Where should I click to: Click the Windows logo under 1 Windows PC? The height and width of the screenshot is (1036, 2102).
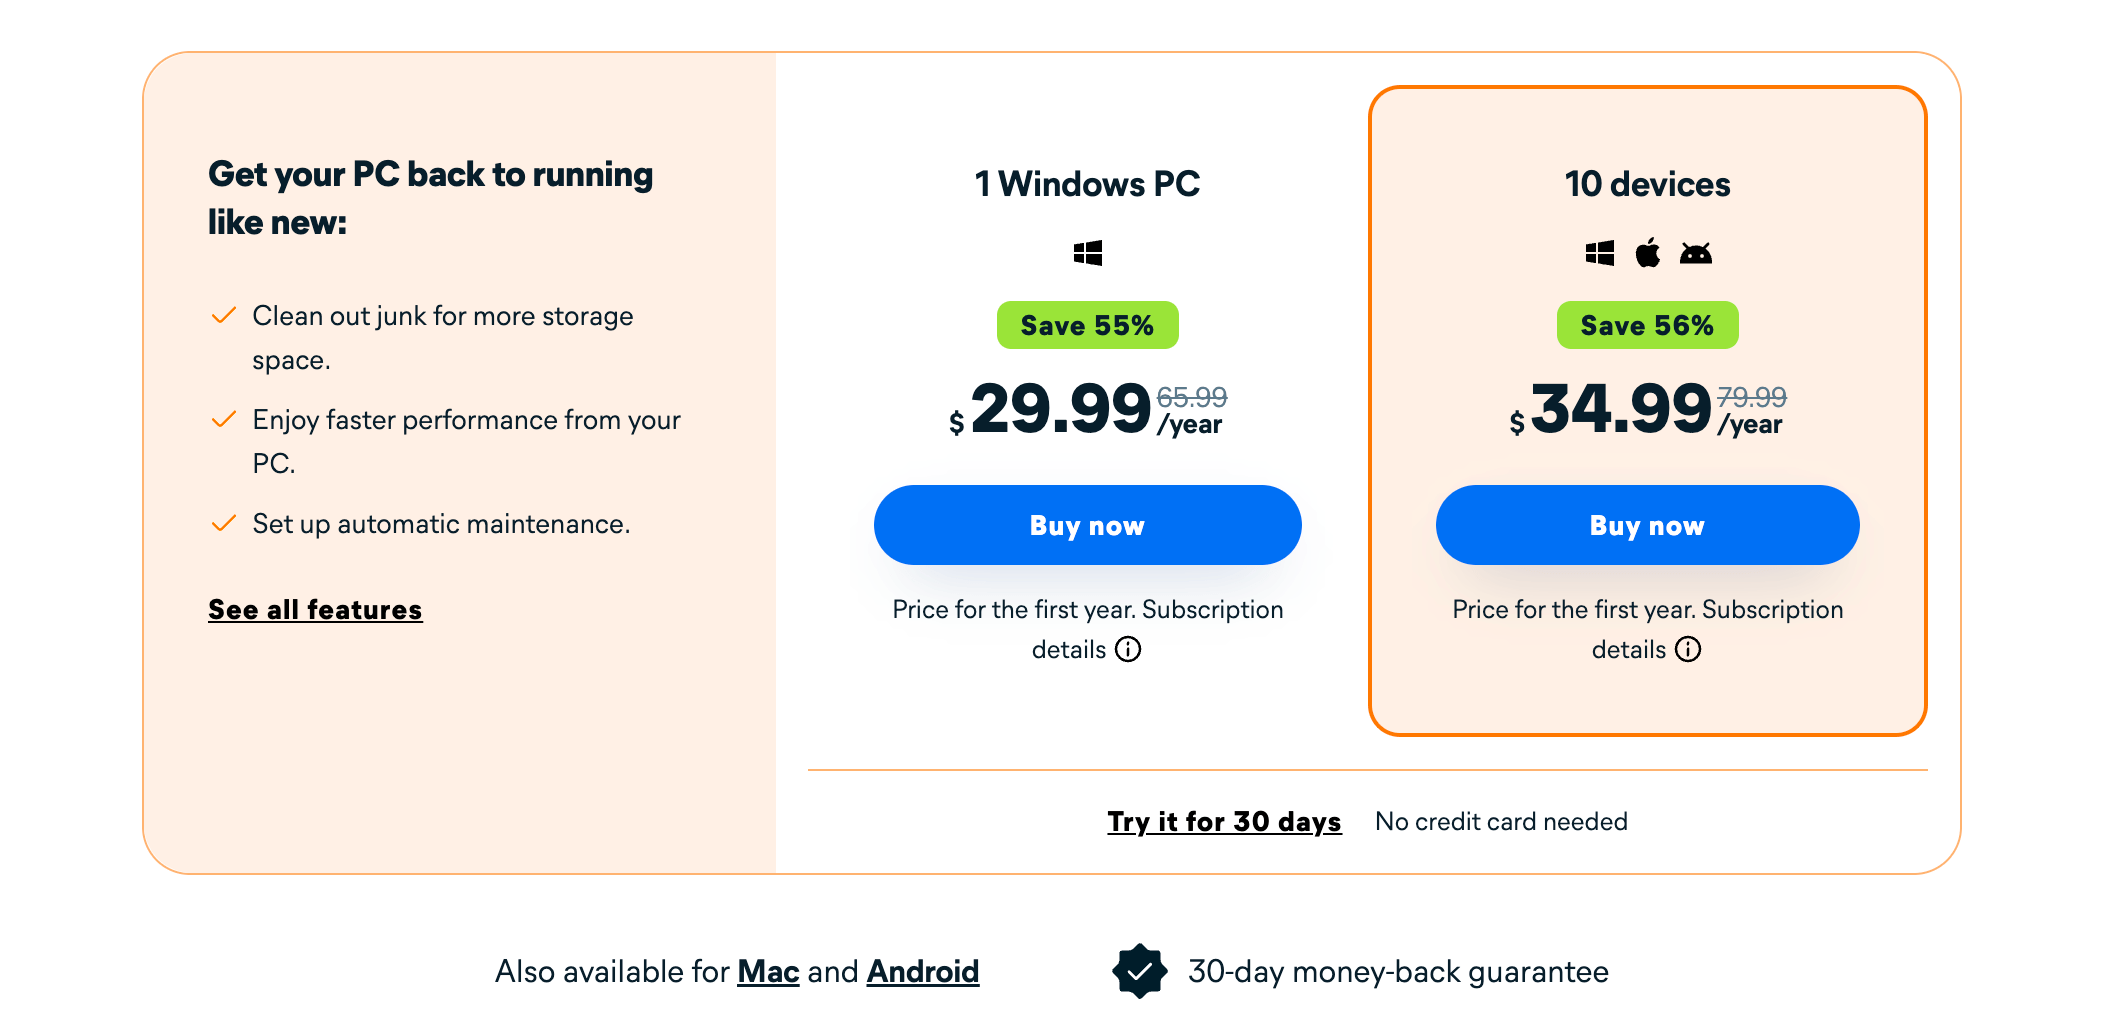[1087, 253]
